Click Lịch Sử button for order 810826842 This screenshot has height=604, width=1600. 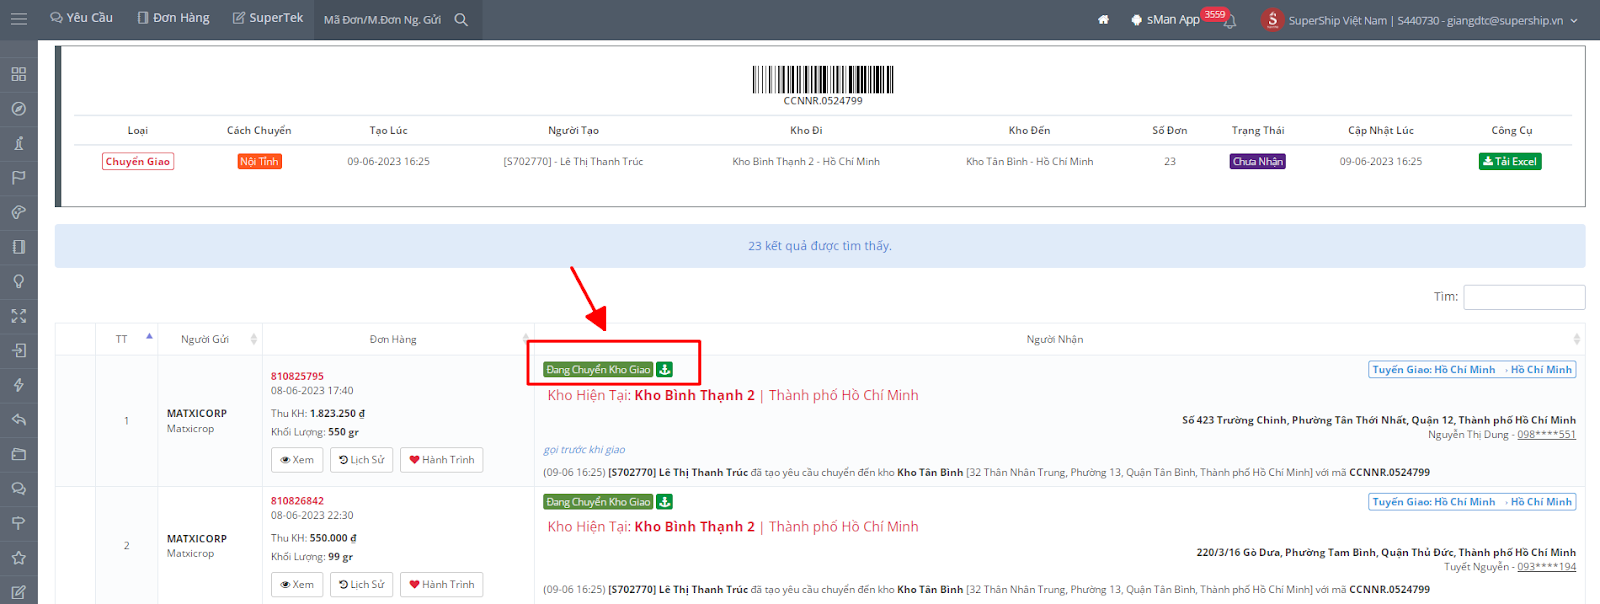coord(361,584)
